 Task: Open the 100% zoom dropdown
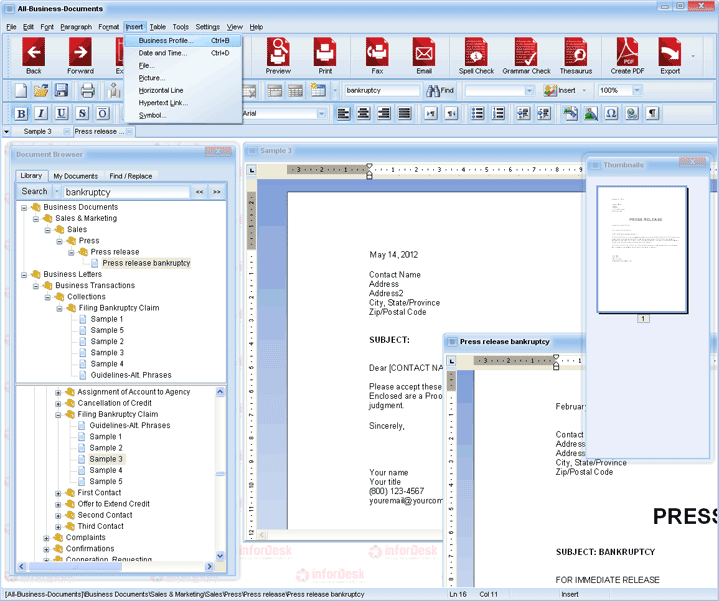click(637, 90)
